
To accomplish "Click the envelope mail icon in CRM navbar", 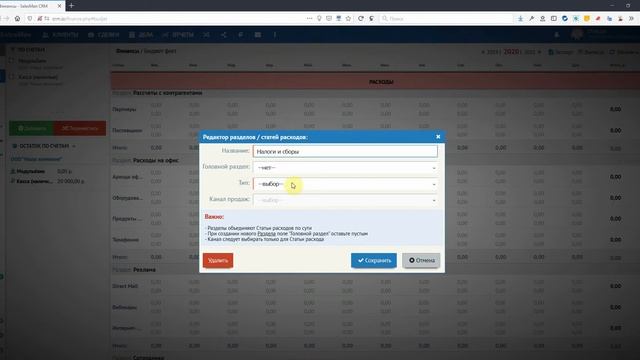I will (258, 35).
